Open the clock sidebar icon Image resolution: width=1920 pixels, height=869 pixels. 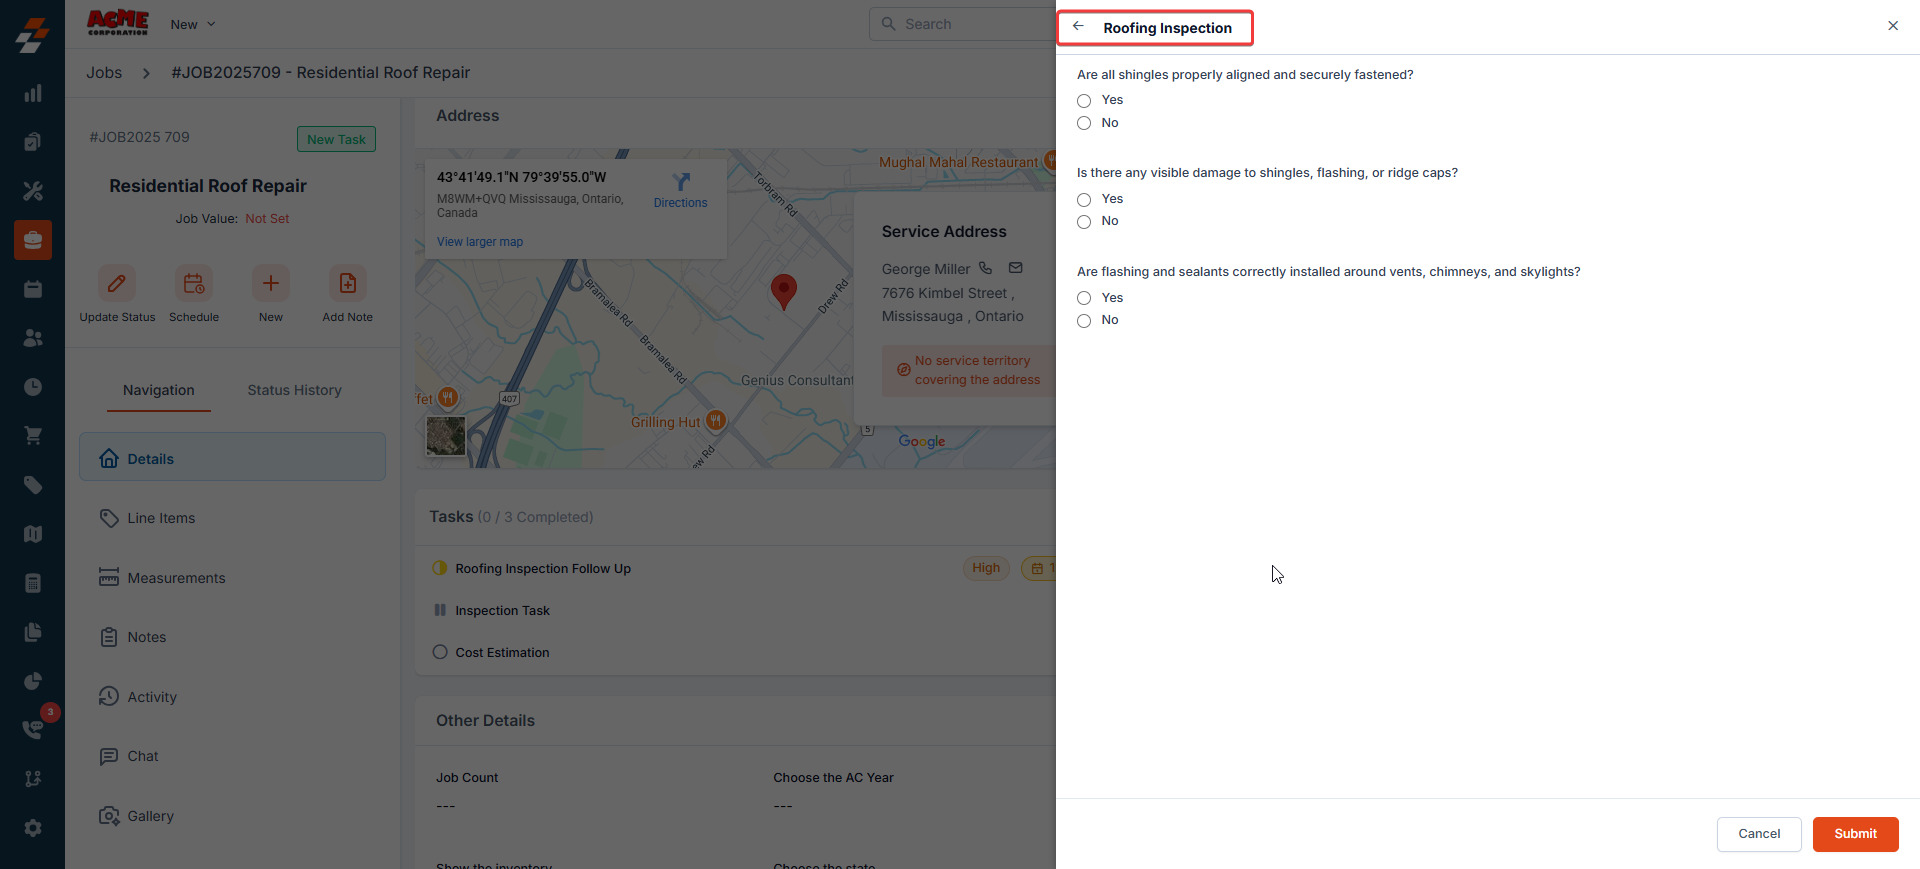(33, 387)
